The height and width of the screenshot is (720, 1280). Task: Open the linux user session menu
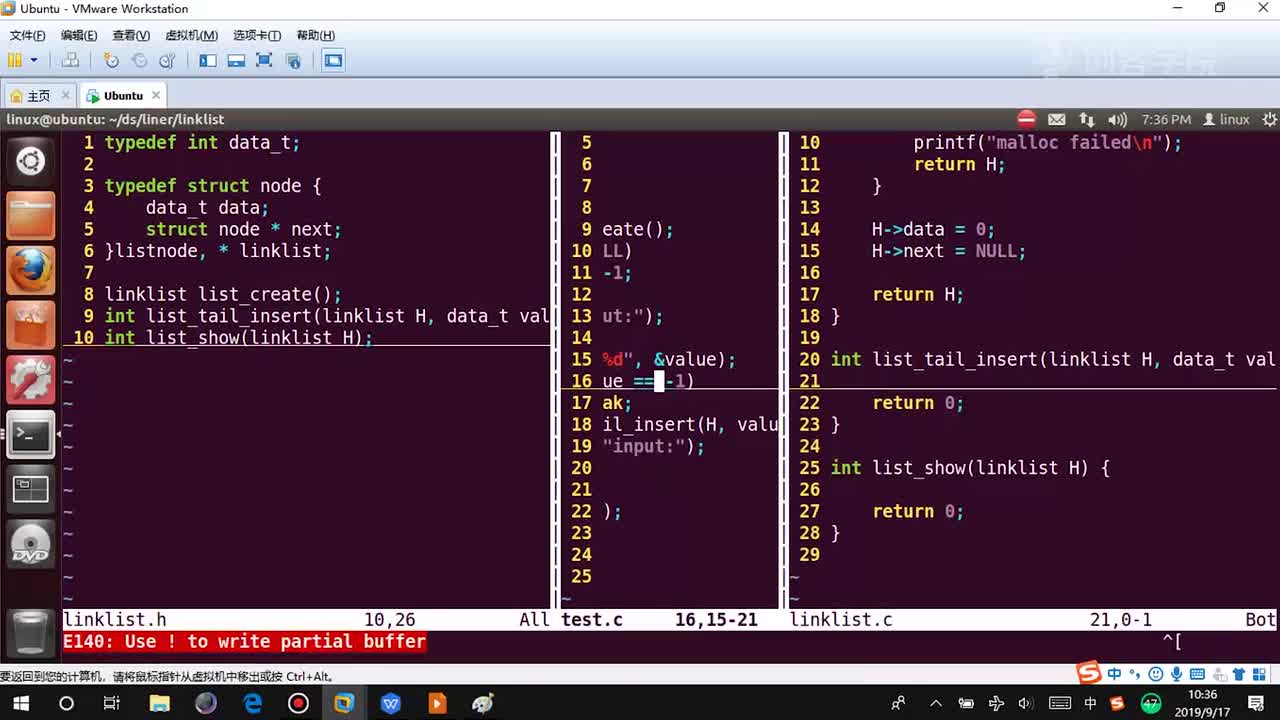[1226, 119]
